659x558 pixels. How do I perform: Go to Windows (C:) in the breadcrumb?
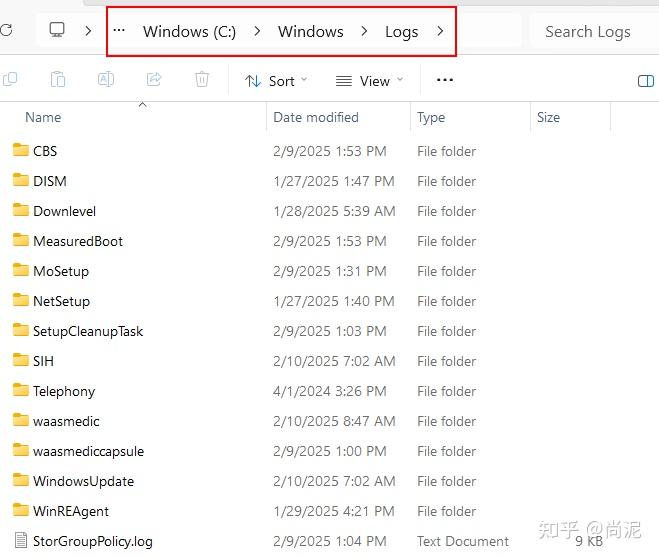pos(189,32)
